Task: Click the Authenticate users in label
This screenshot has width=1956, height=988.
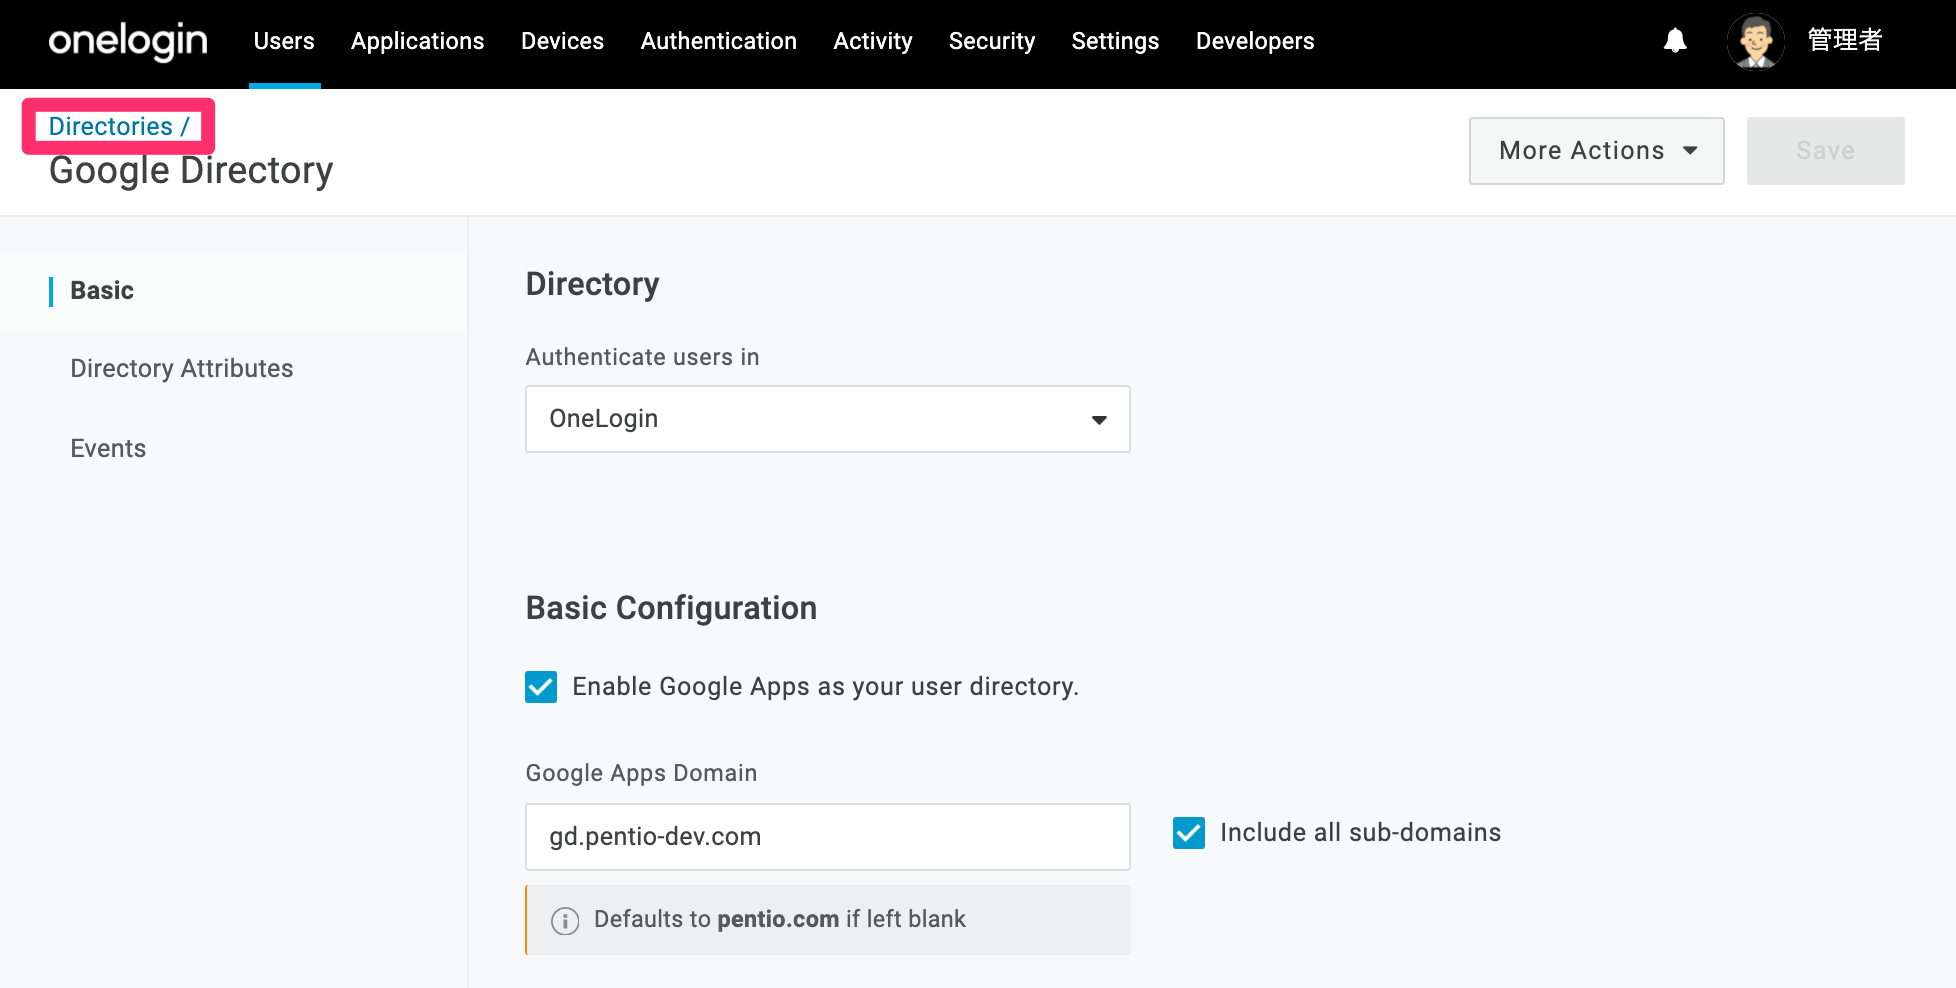Action: [x=642, y=357]
